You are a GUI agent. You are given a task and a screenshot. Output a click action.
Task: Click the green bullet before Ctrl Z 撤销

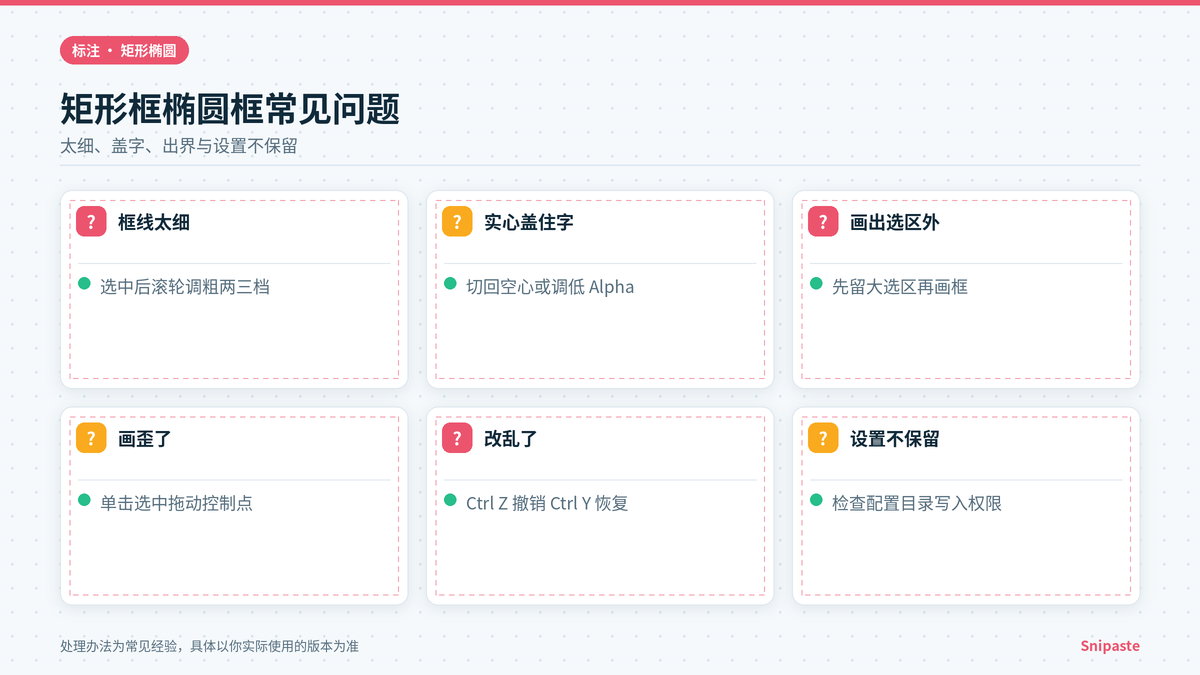click(451, 500)
